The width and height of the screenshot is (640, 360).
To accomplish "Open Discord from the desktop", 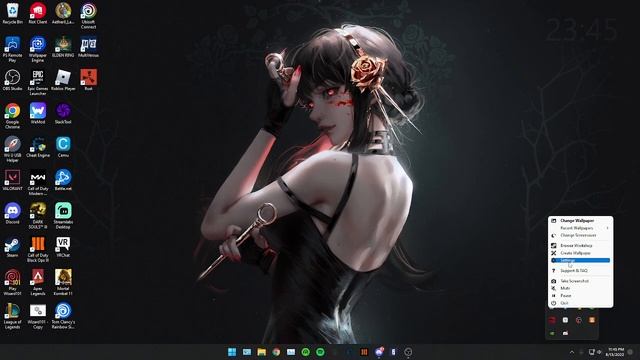I will pos(13,213).
